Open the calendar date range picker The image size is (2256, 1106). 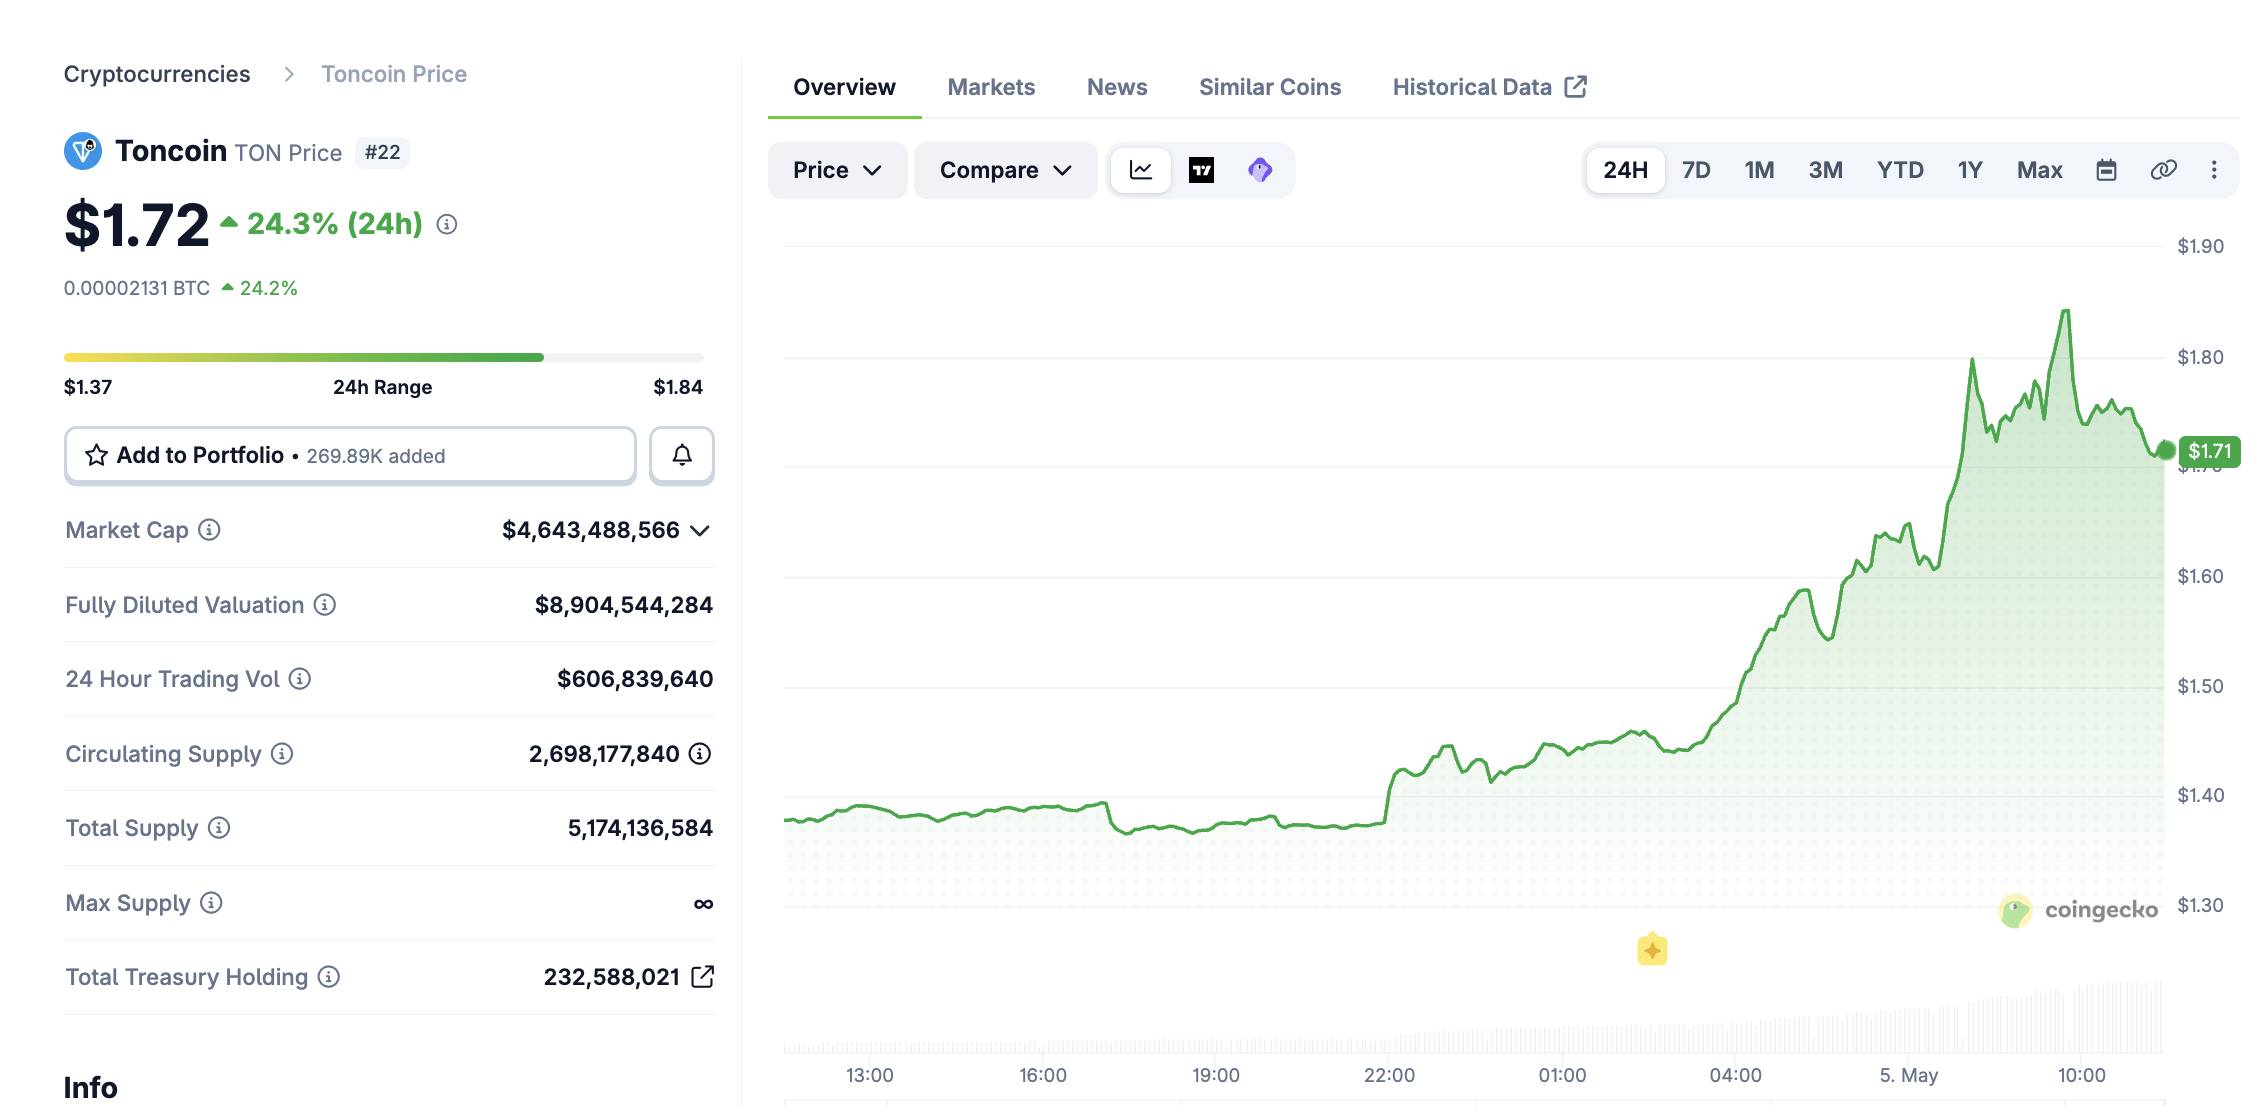click(x=2106, y=170)
